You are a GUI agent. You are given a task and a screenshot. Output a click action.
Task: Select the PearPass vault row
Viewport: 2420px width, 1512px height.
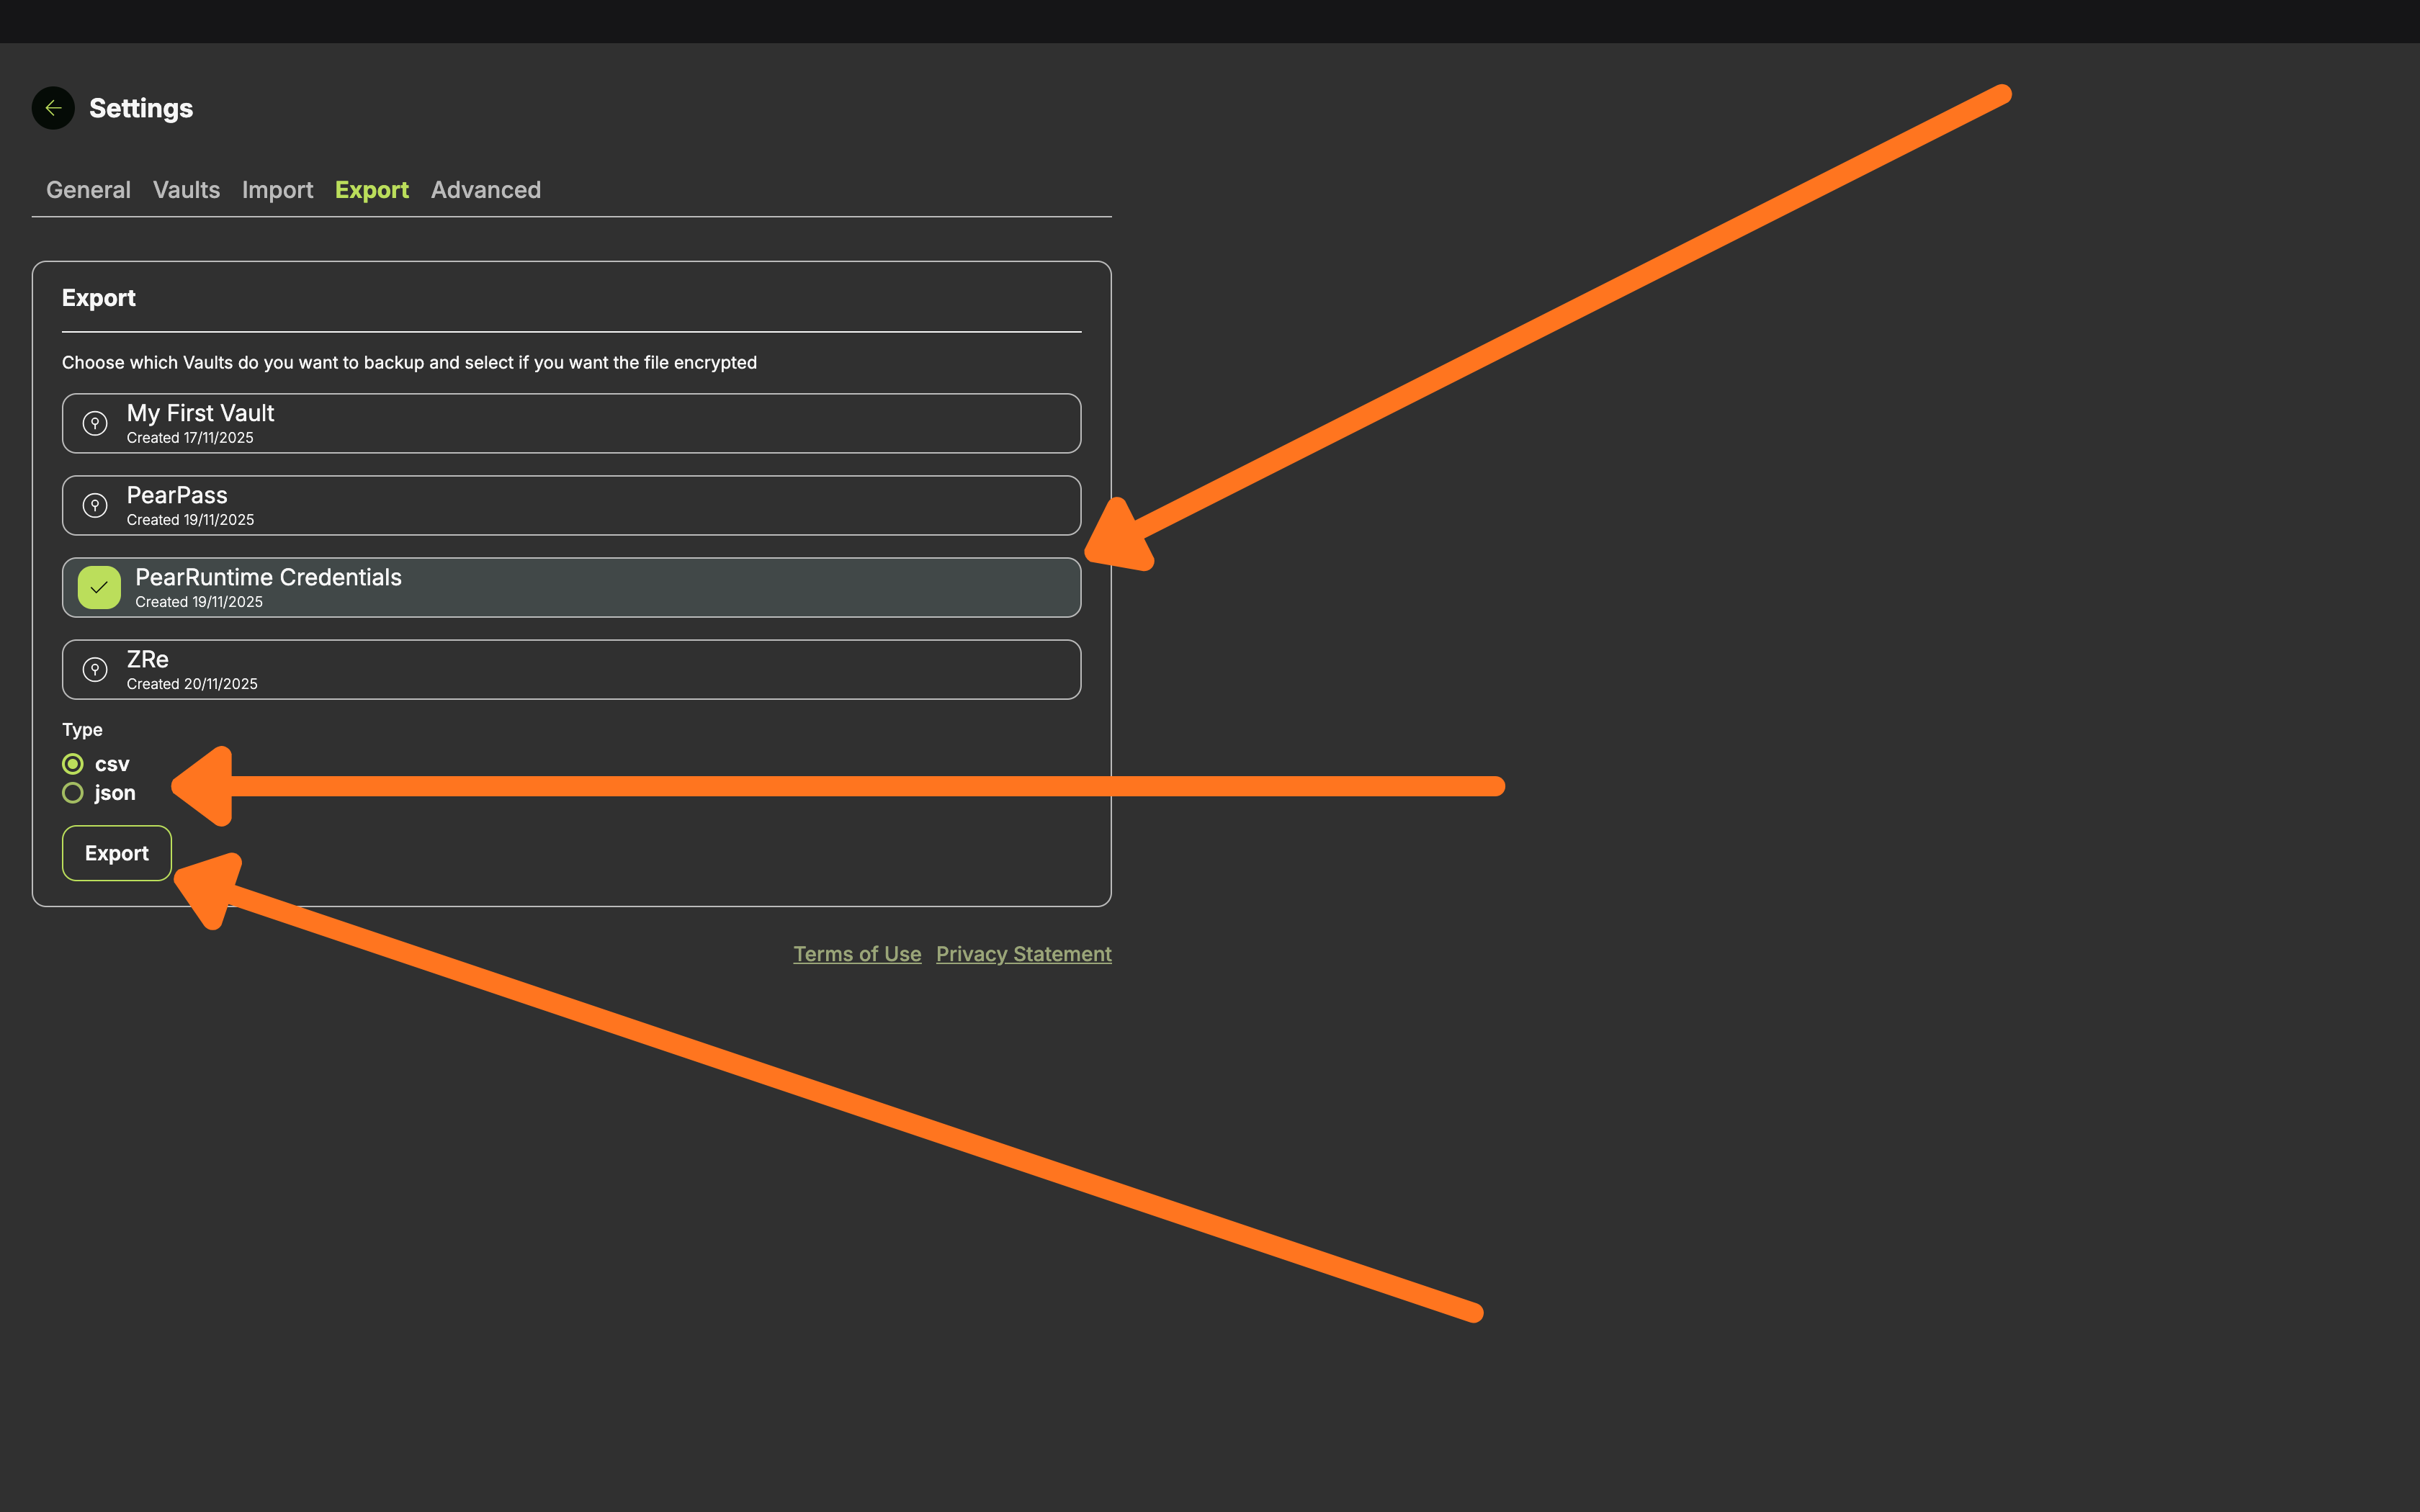600,505
